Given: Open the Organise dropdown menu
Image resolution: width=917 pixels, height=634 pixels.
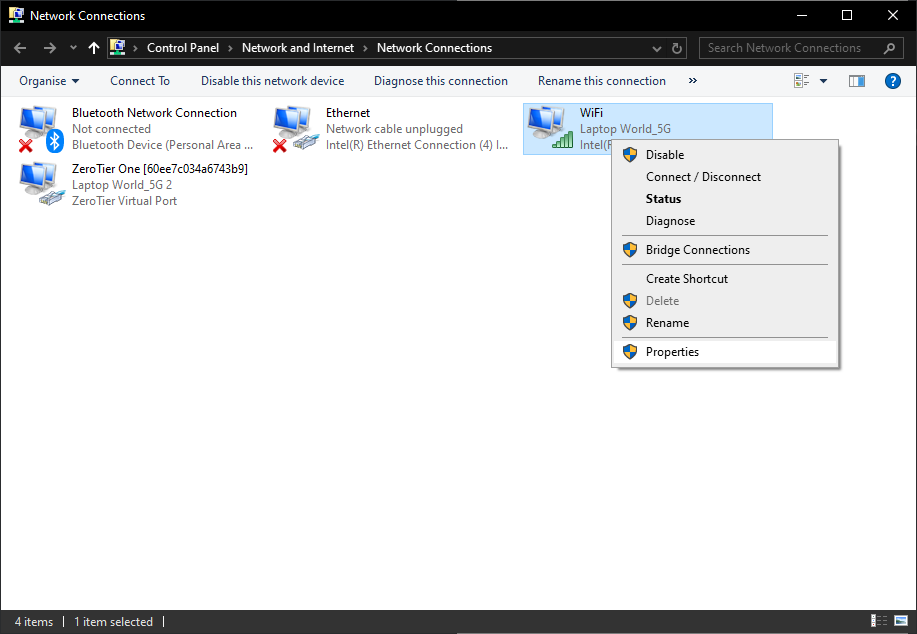Looking at the screenshot, I should coord(49,81).
